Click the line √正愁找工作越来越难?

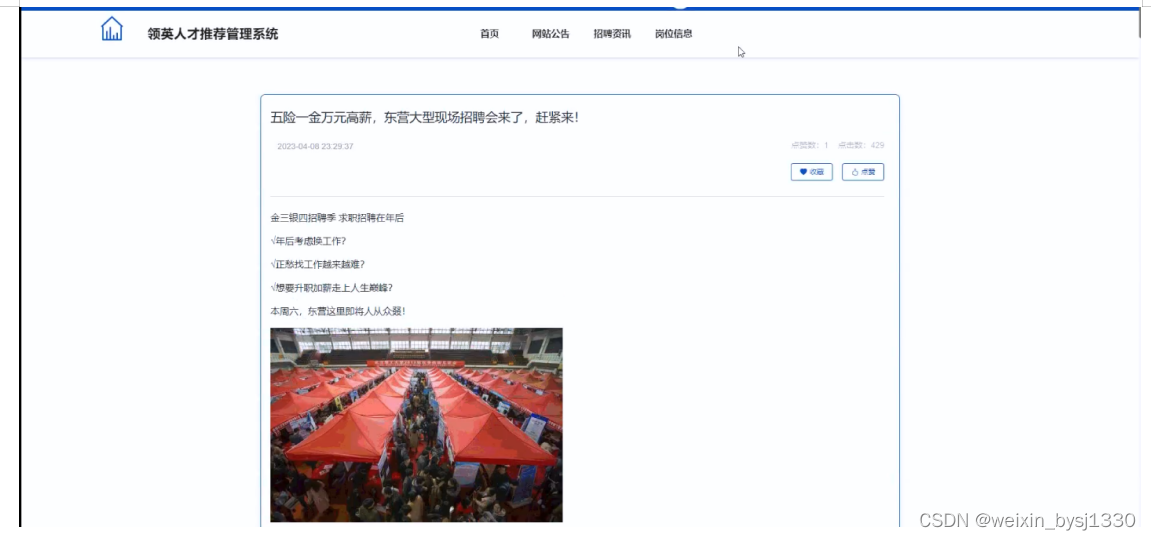[x=317, y=264]
